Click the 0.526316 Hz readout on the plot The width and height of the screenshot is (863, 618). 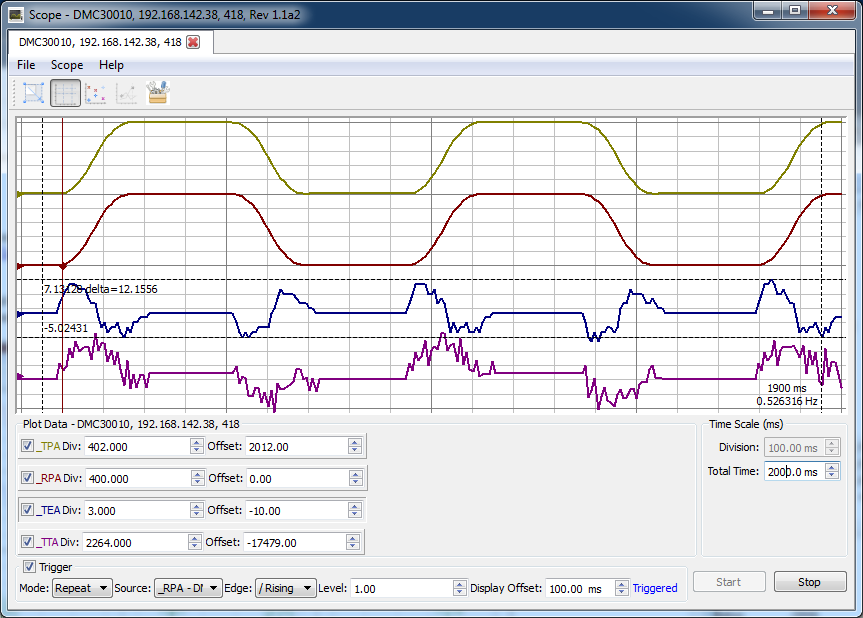click(786, 401)
